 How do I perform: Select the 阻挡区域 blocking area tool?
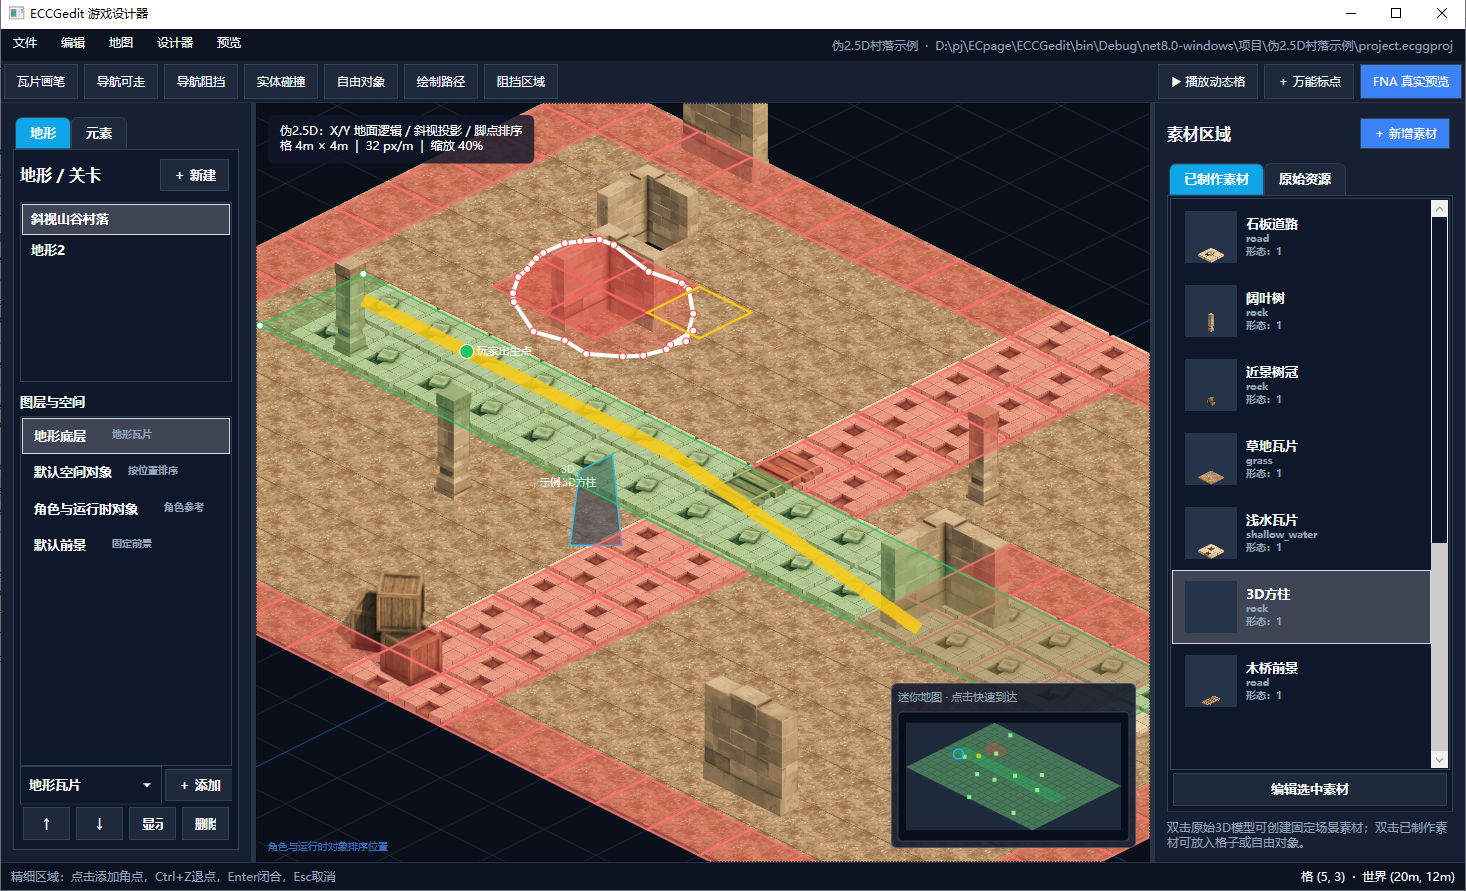(521, 82)
